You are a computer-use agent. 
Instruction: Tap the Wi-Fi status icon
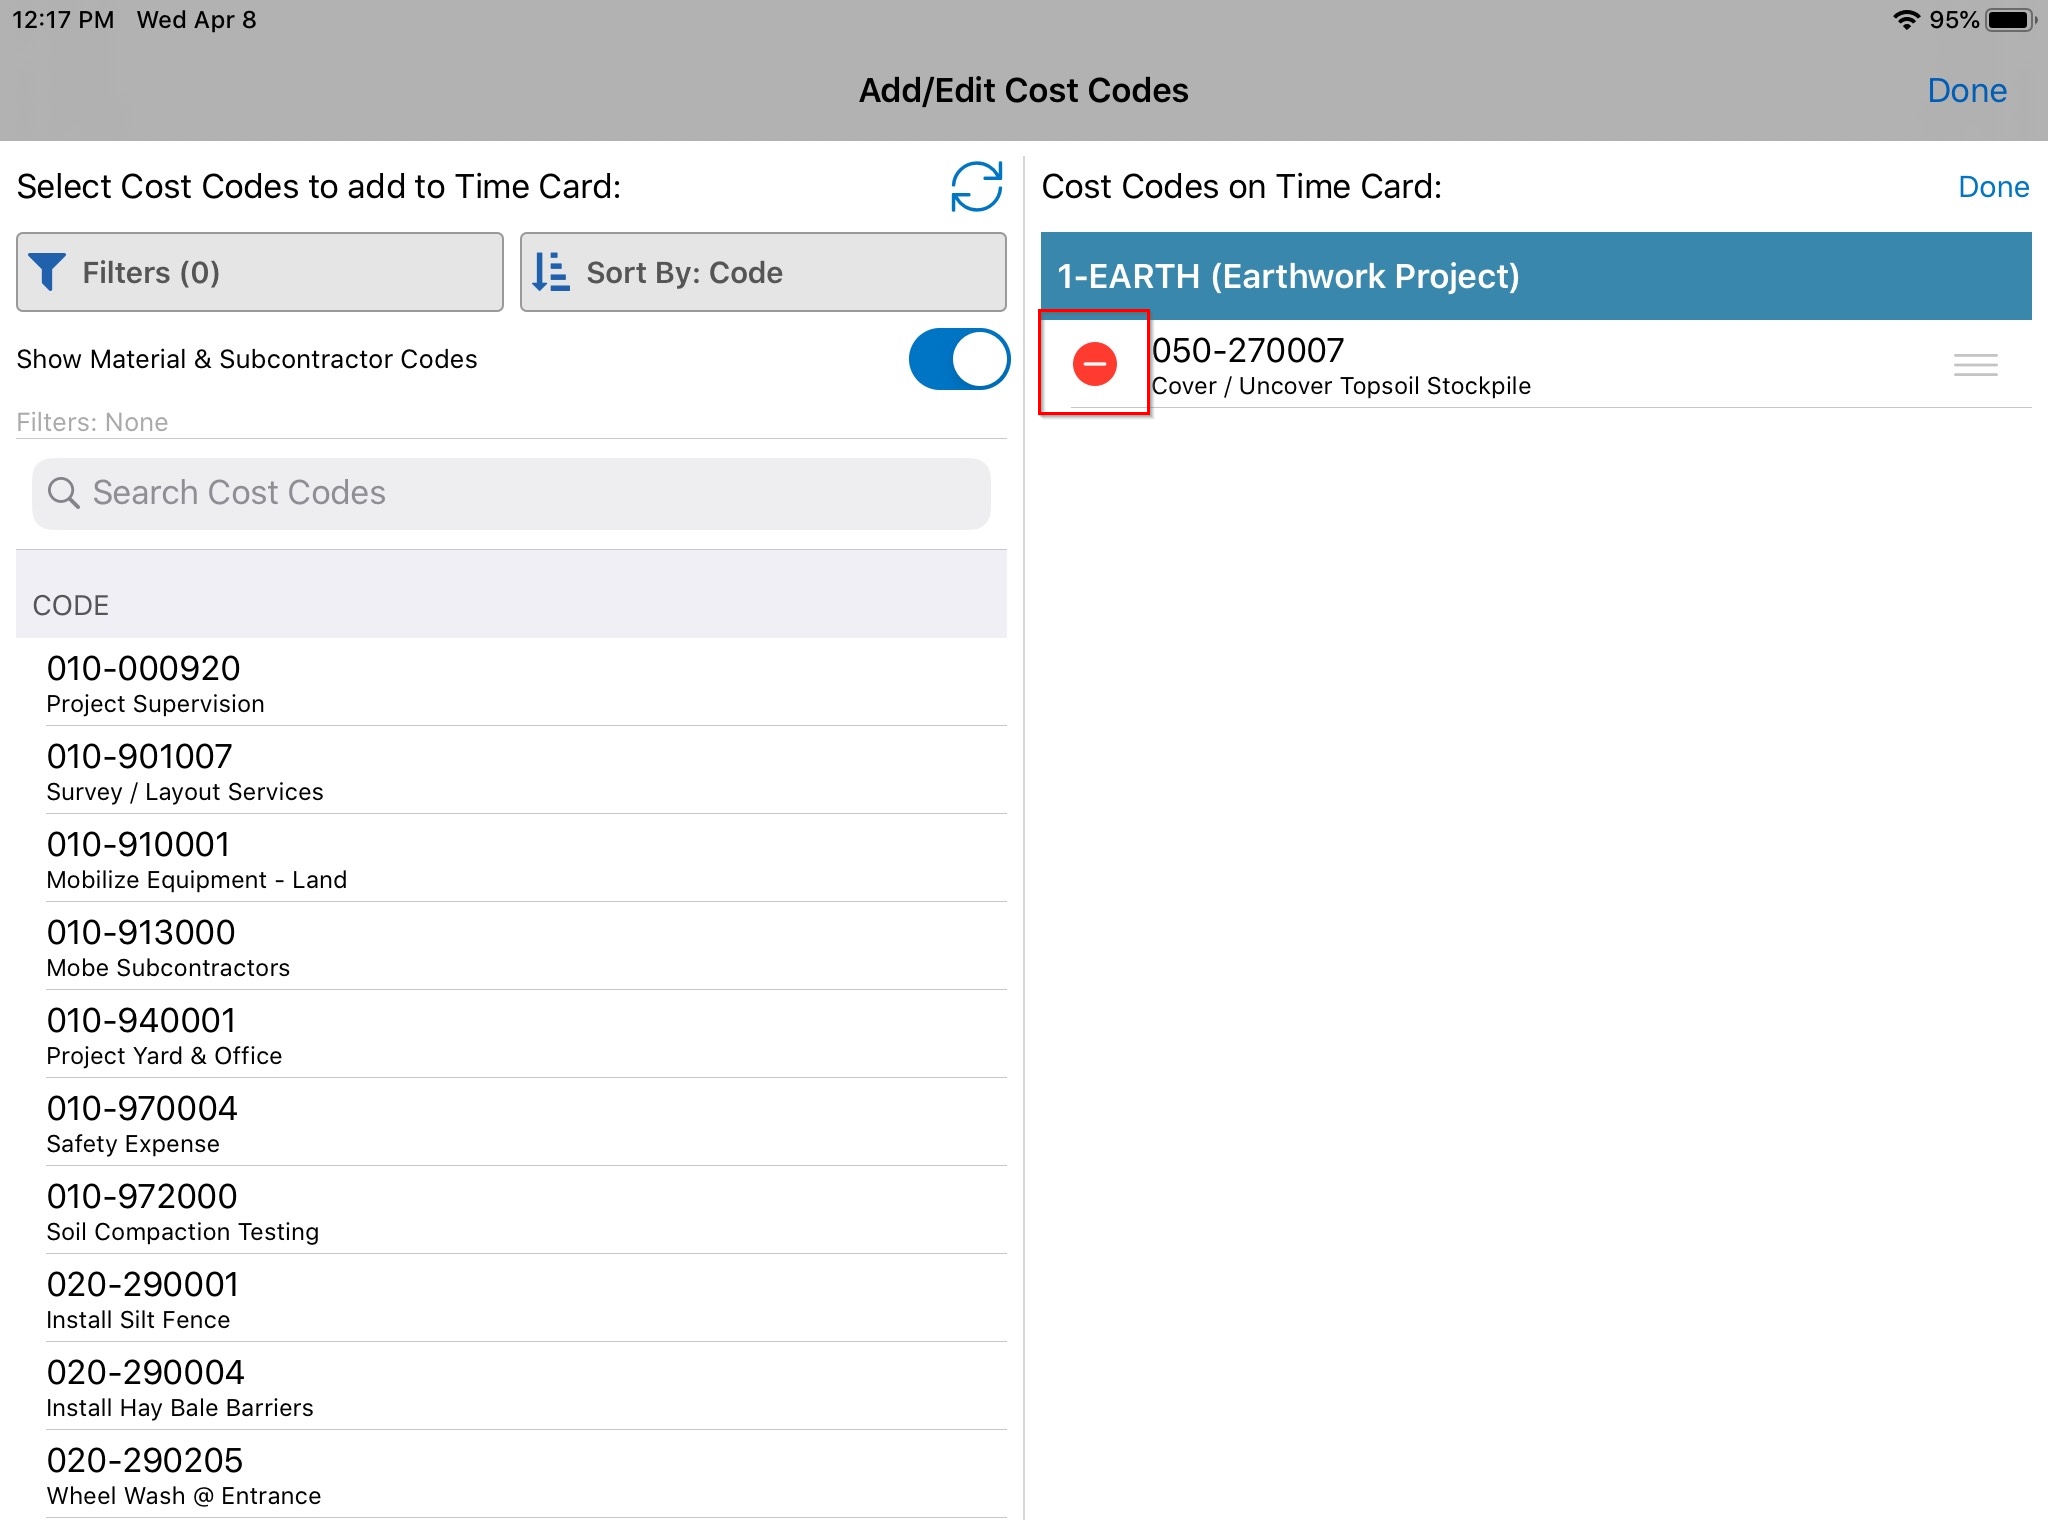coord(1906,20)
